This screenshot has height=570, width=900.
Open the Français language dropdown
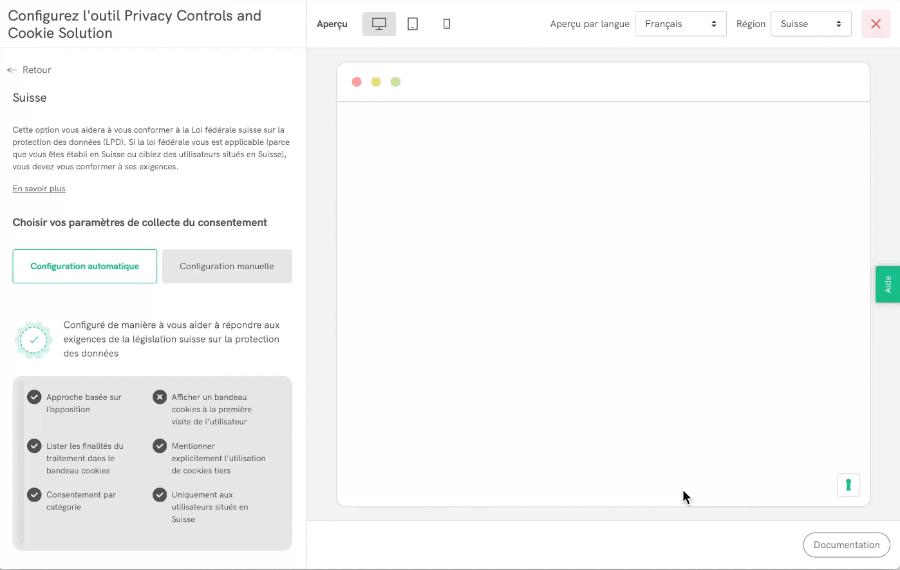click(681, 24)
